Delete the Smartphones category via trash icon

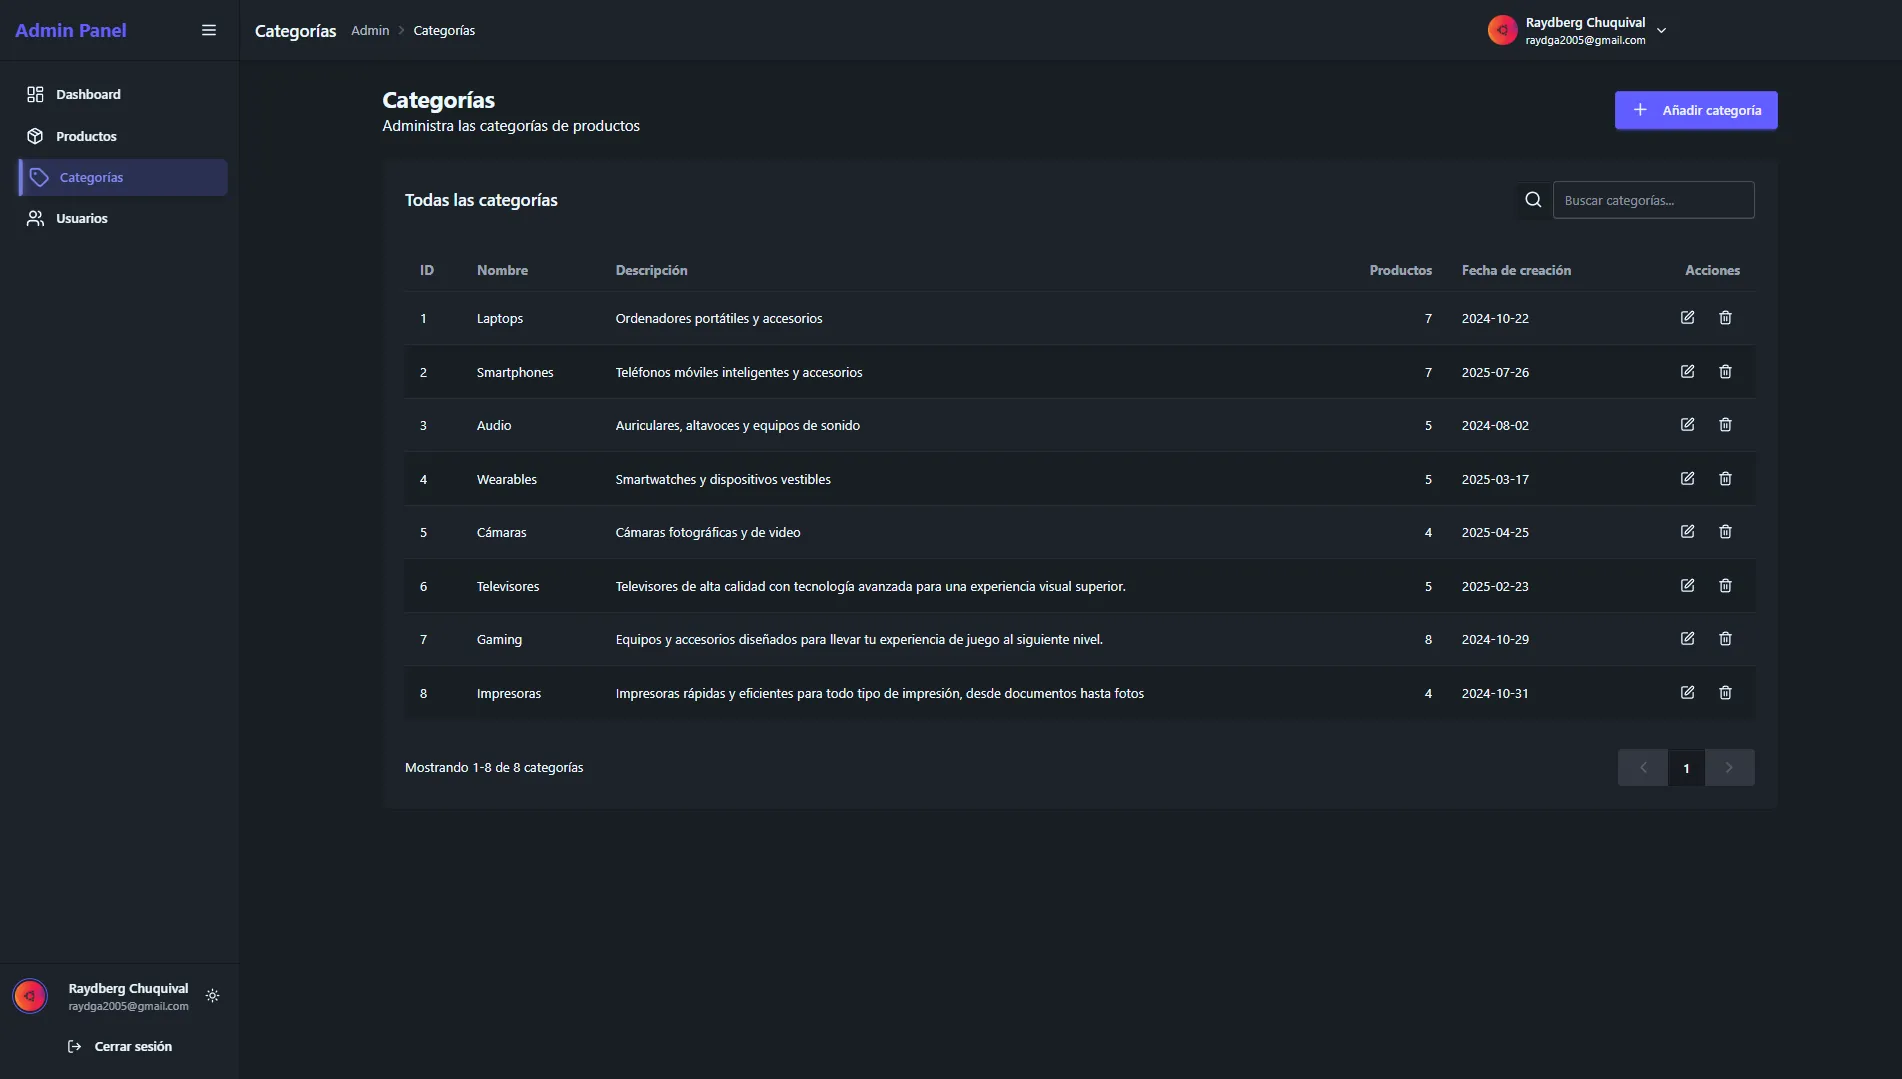pos(1725,372)
